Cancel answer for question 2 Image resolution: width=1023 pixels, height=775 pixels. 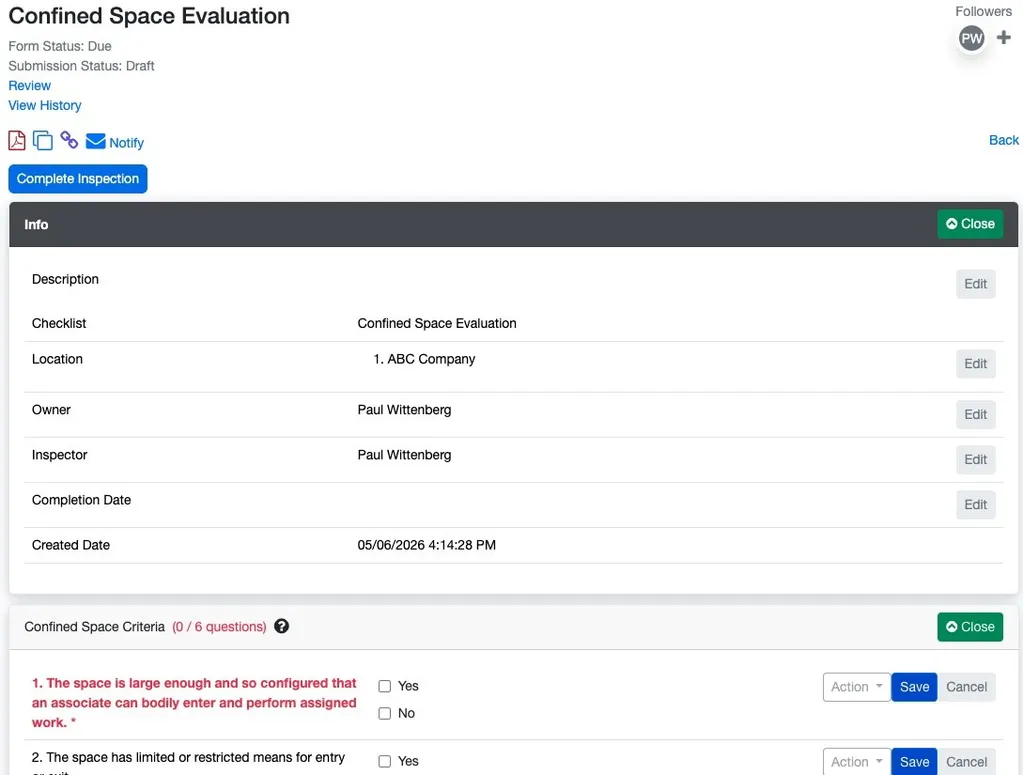[x=966, y=761]
